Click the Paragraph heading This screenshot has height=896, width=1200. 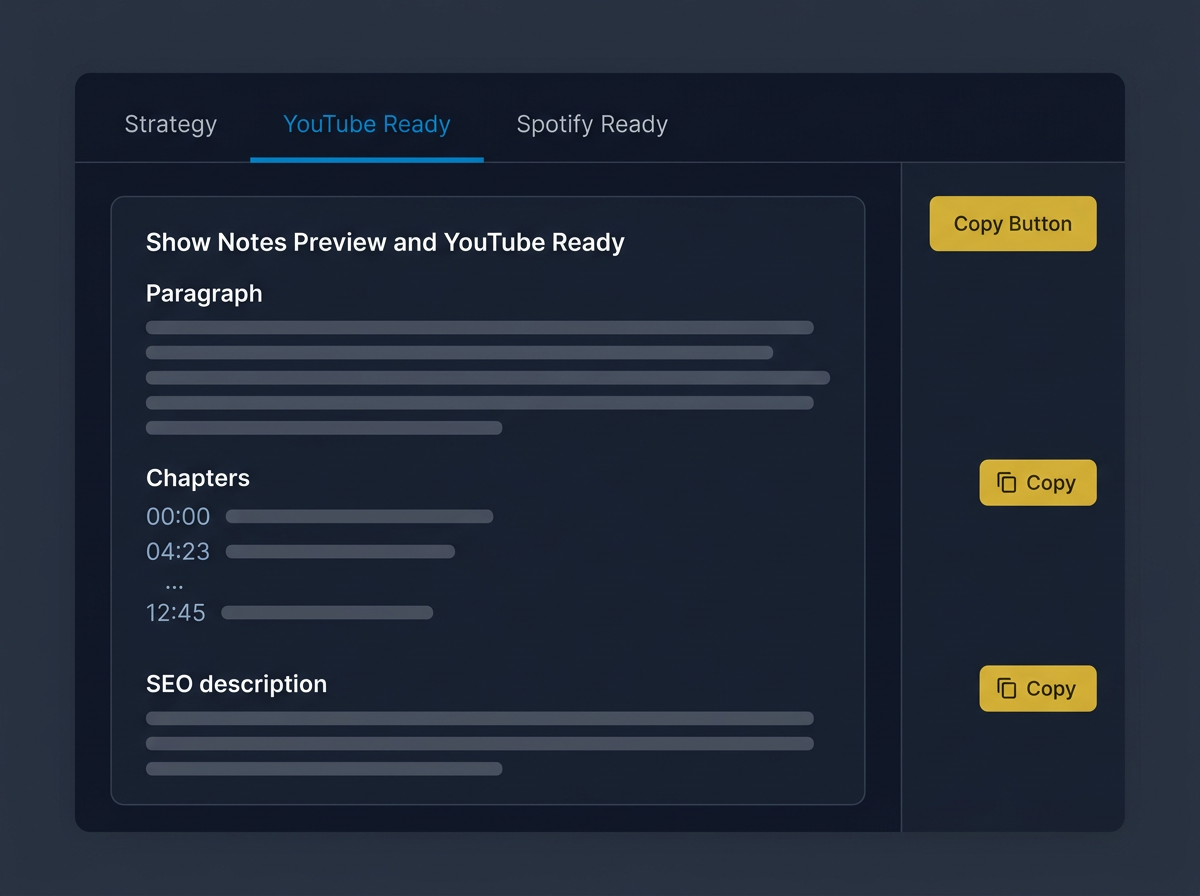point(204,294)
